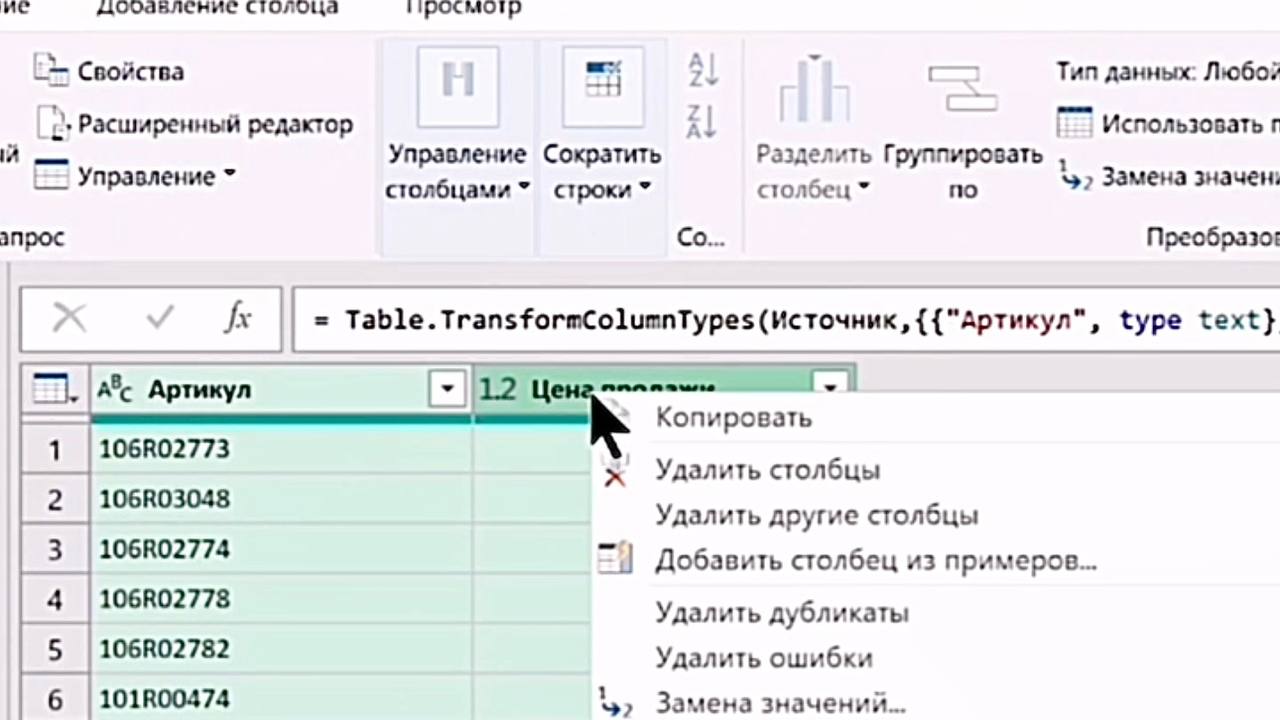Choose Удалить столбцы from the context menu
Image resolution: width=1280 pixels, height=720 pixels.
click(767, 470)
